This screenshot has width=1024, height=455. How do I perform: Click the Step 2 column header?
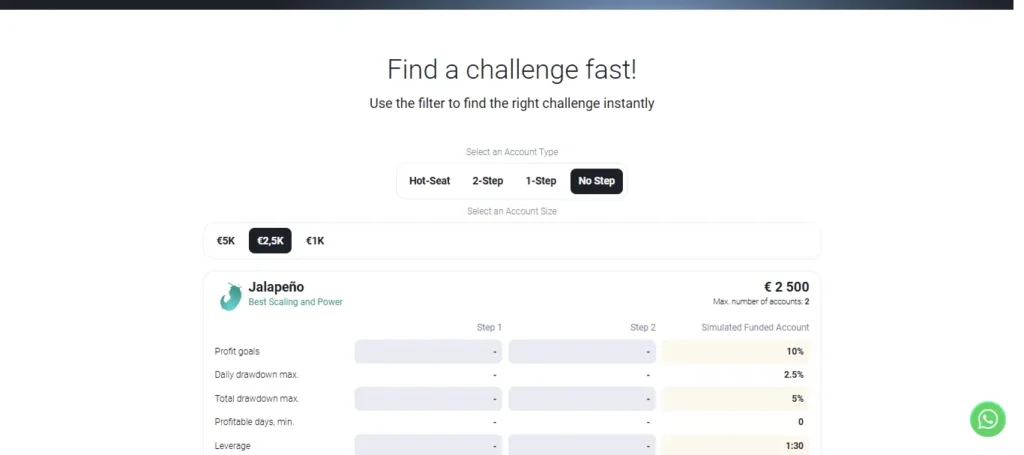(643, 328)
